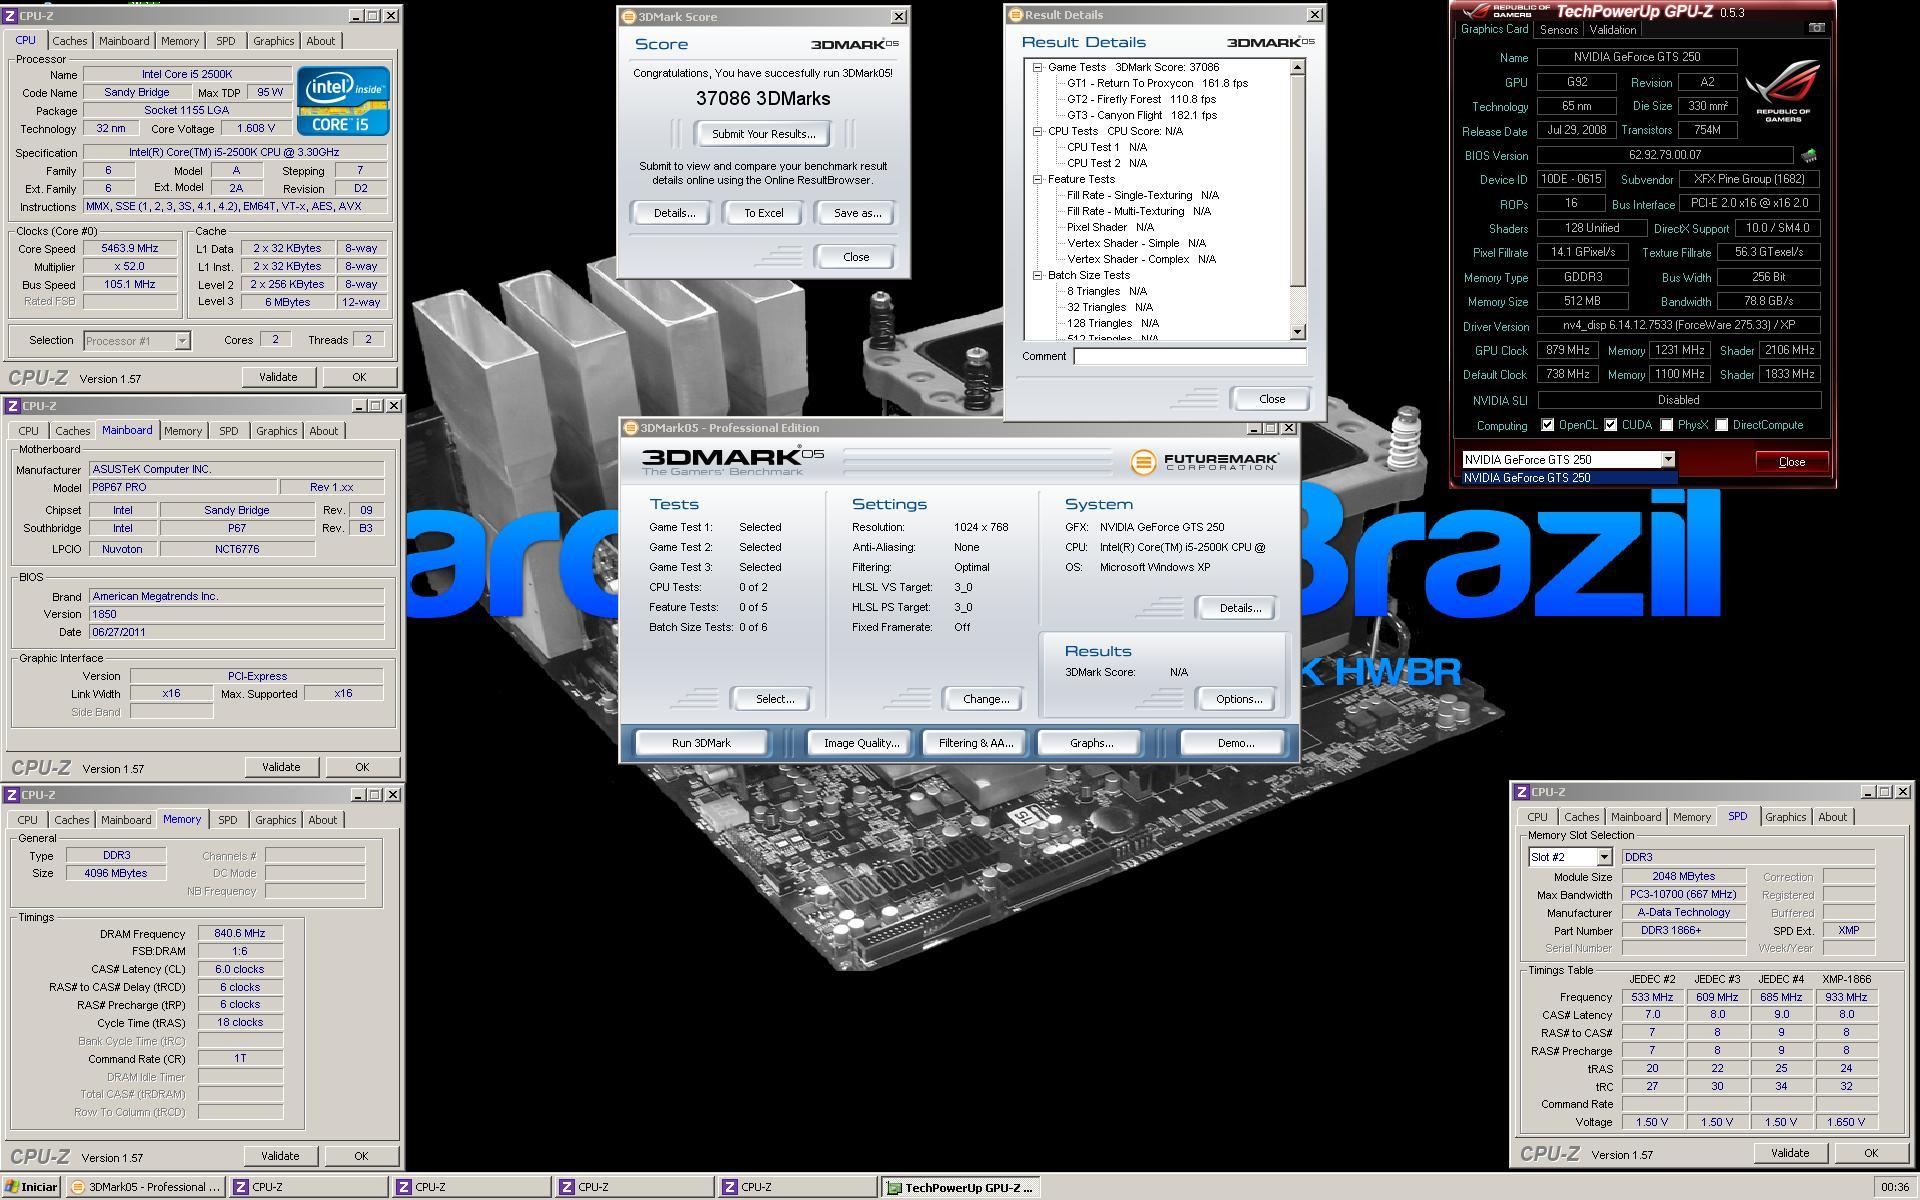Click the To Excel button
The width and height of the screenshot is (1920, 1200).
tap(764, 213)
